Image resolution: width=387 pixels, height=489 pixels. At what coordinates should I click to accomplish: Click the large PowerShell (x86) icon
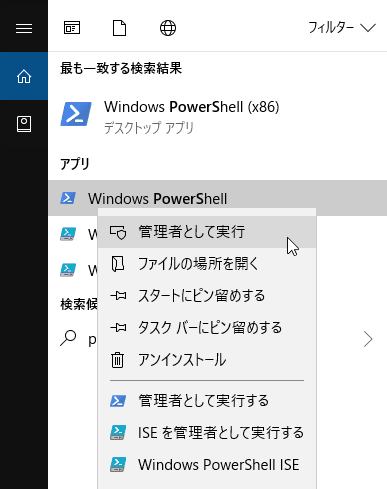(x=76, y=114)
